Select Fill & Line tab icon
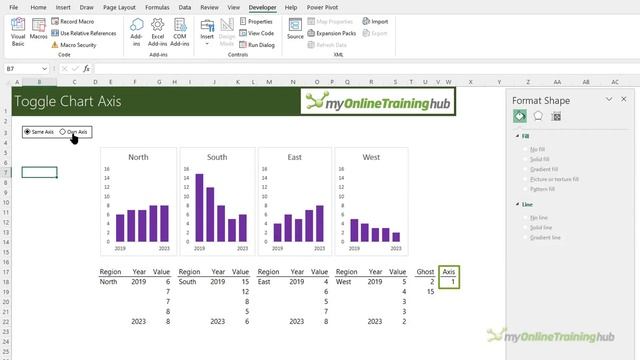The width and height of the screenshot is (640, 360). tap(520, 116)
